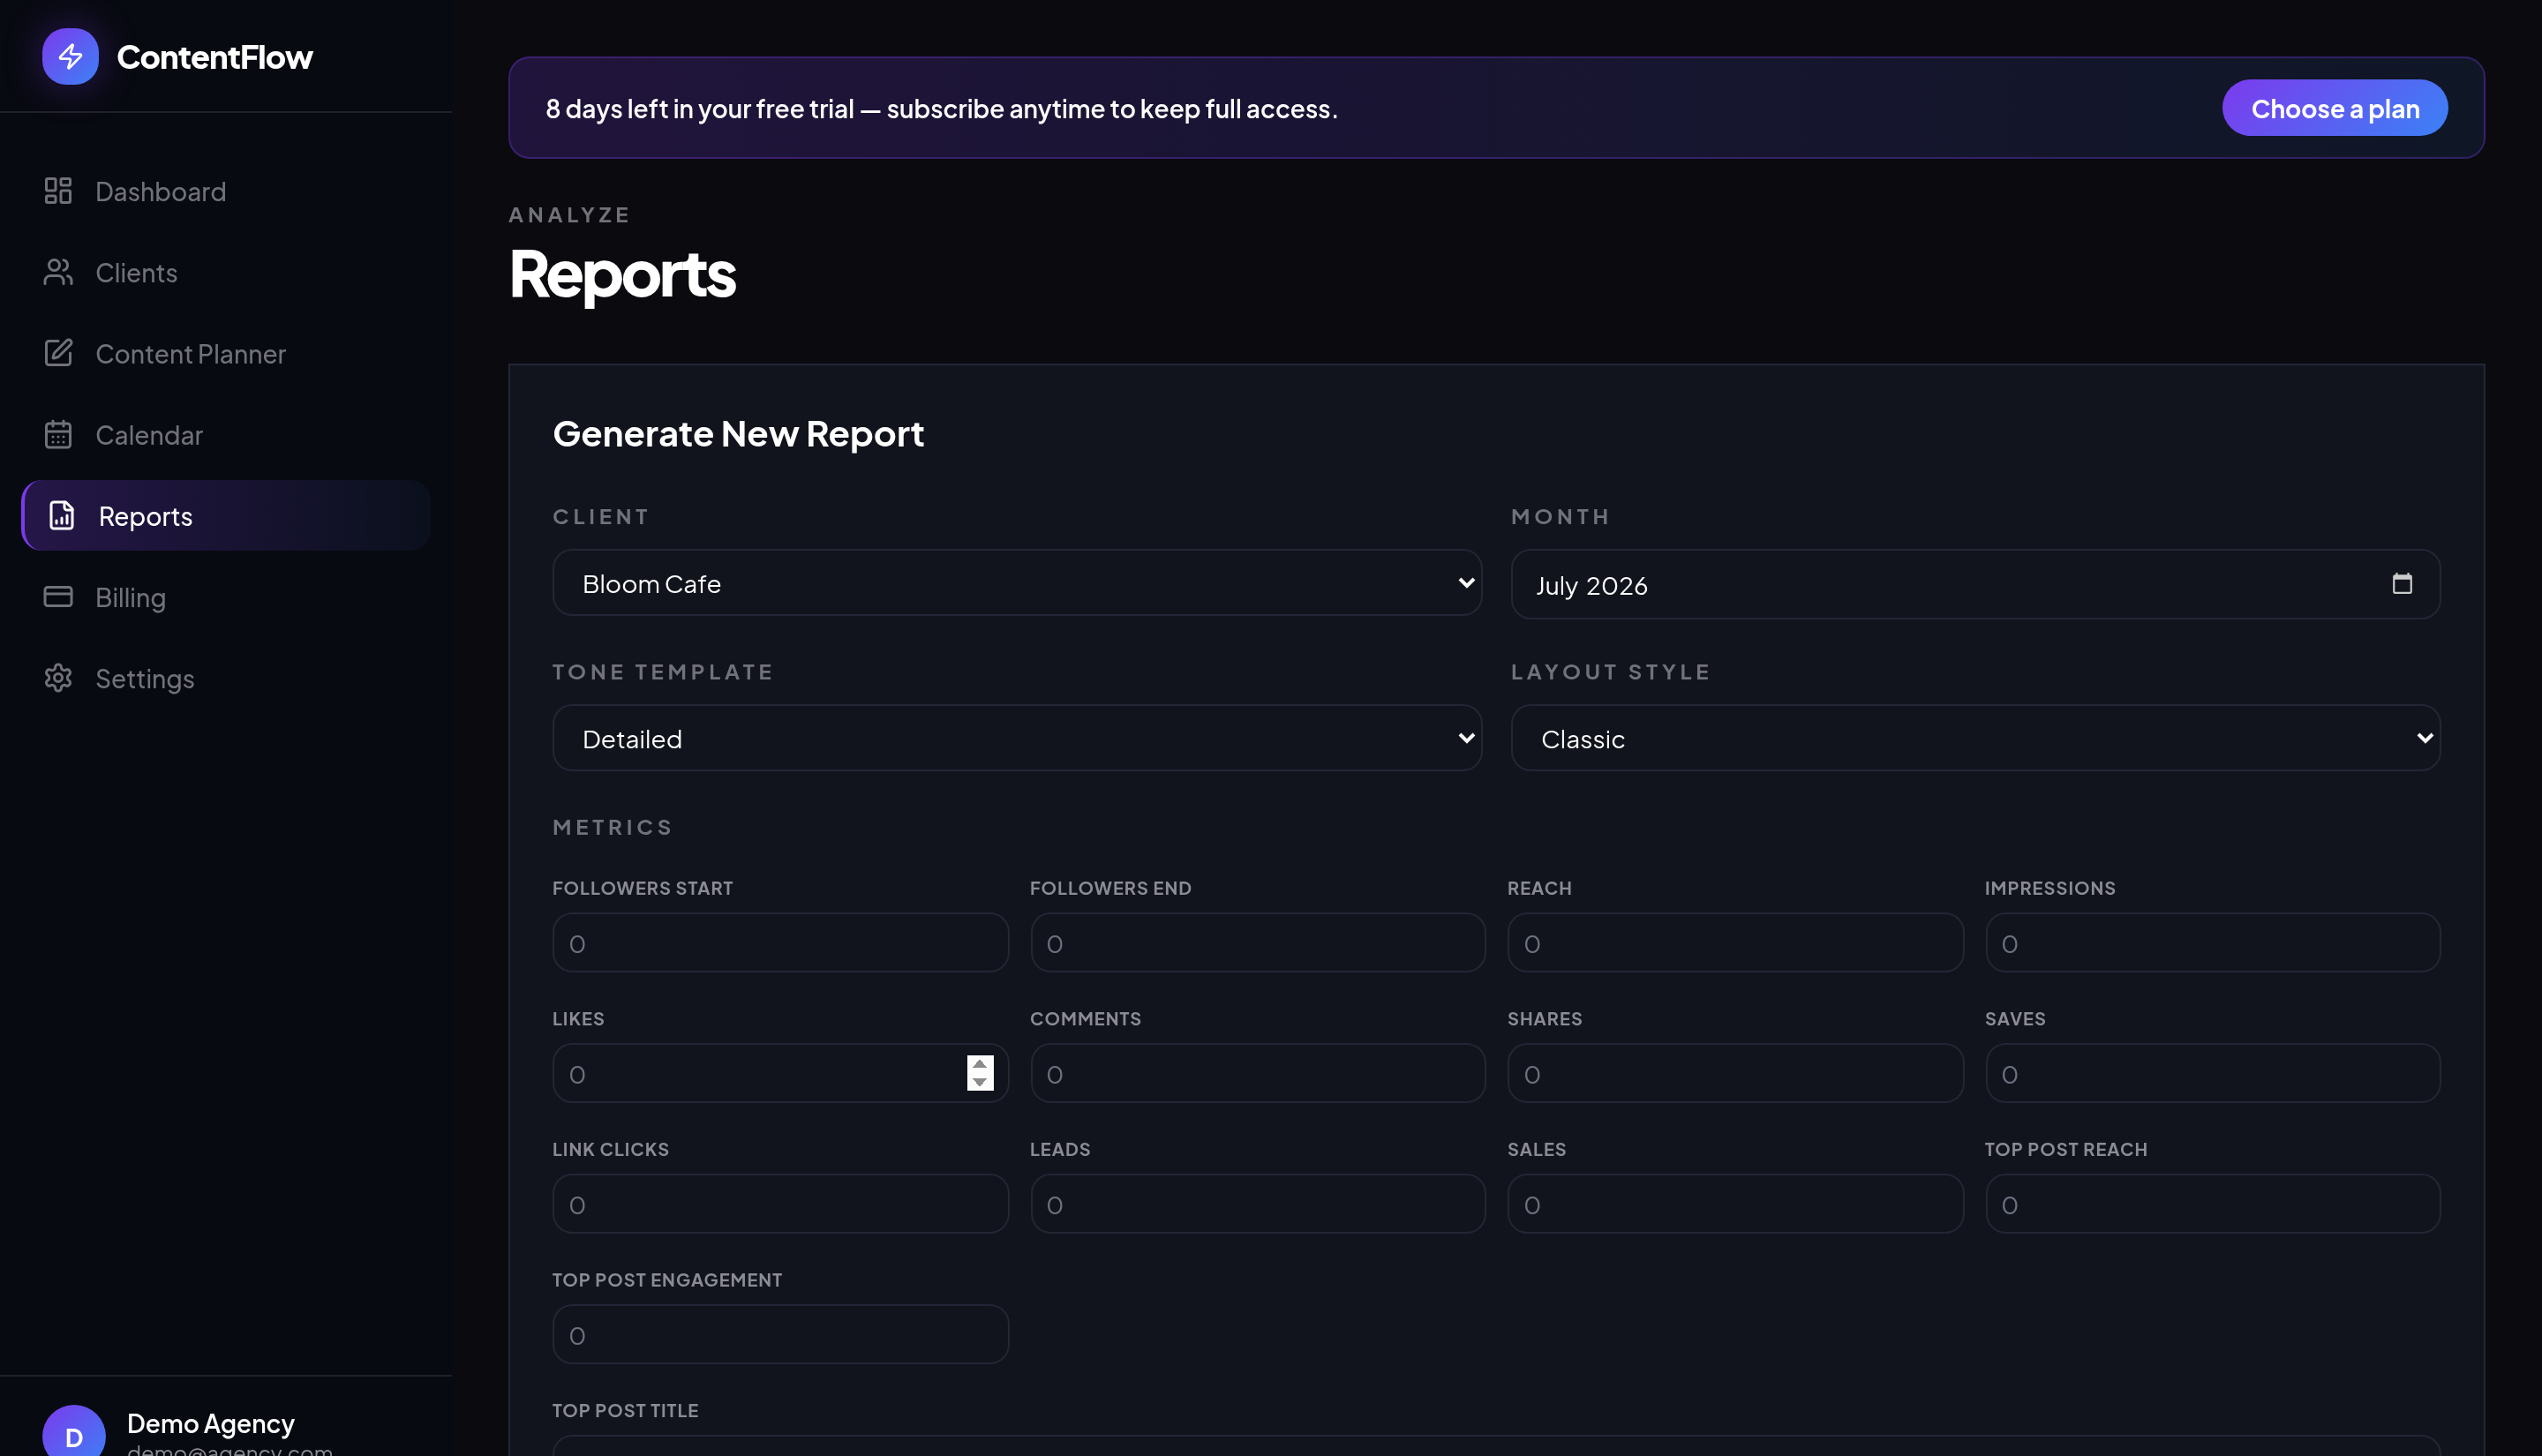Screen dimensions: 2542x1456
Task: Focus the Shares metric input
Action: (x=1735, y=1073)
